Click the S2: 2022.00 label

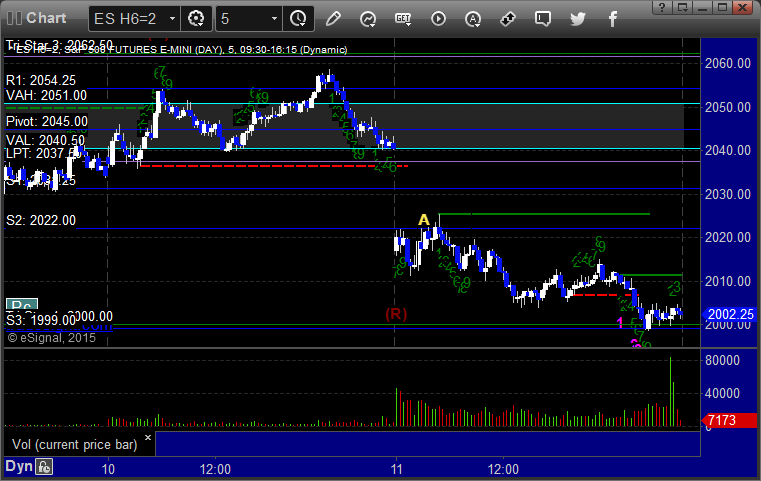(41, 220)
